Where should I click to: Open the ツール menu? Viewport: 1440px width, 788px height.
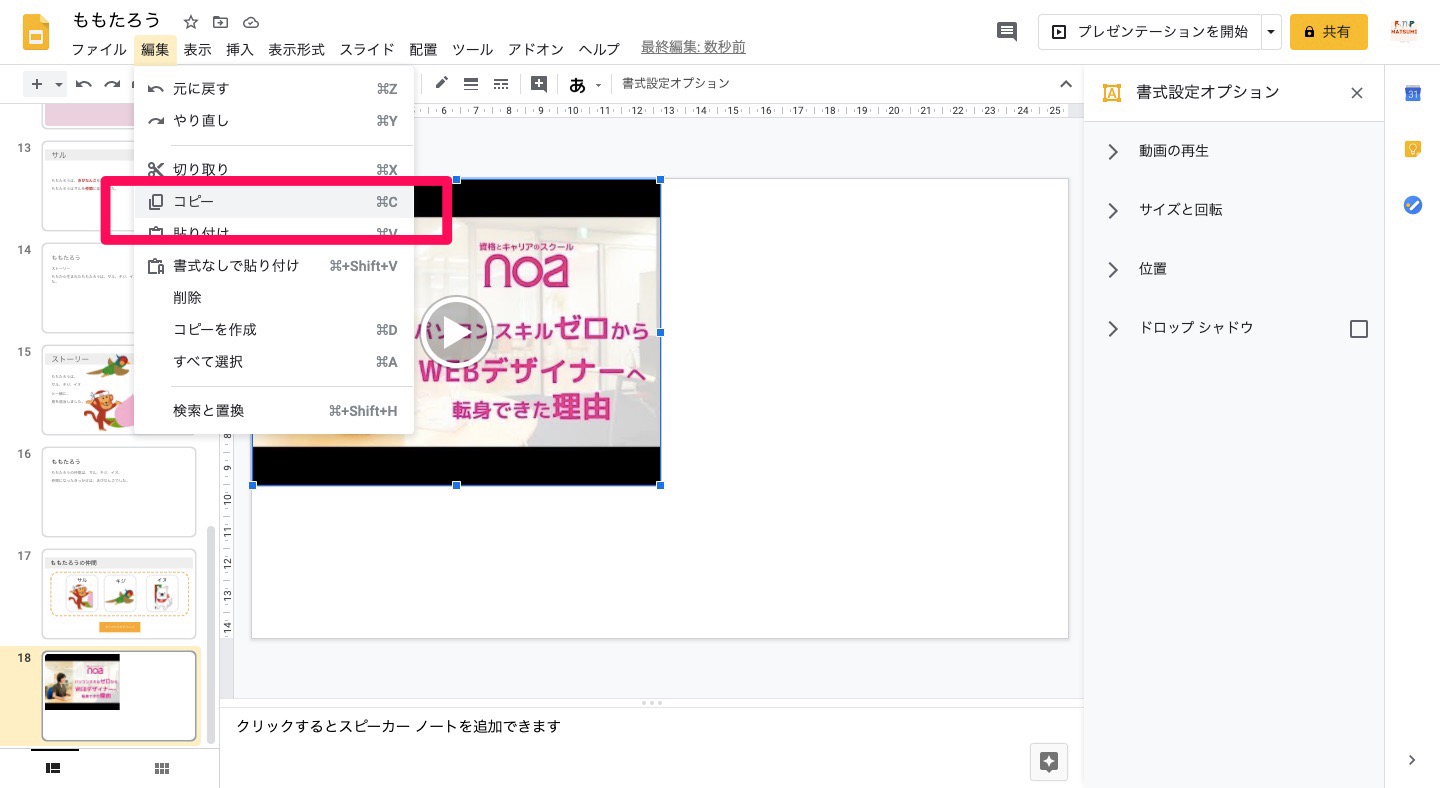click(x=472, y=49)
